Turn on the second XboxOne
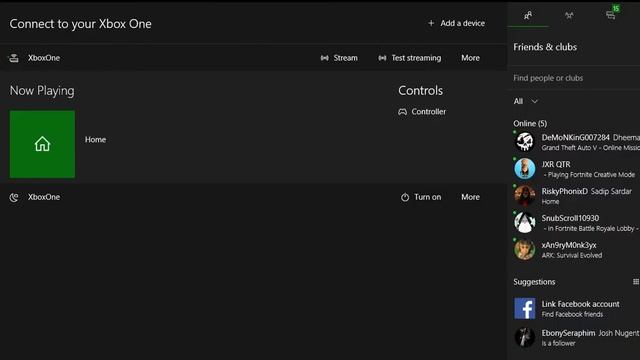Screen dimensions: 640x360 421,197
